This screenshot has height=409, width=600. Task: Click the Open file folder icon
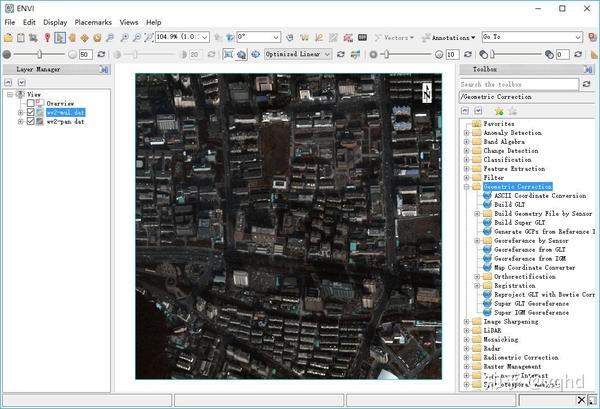(x=8, y=37)
